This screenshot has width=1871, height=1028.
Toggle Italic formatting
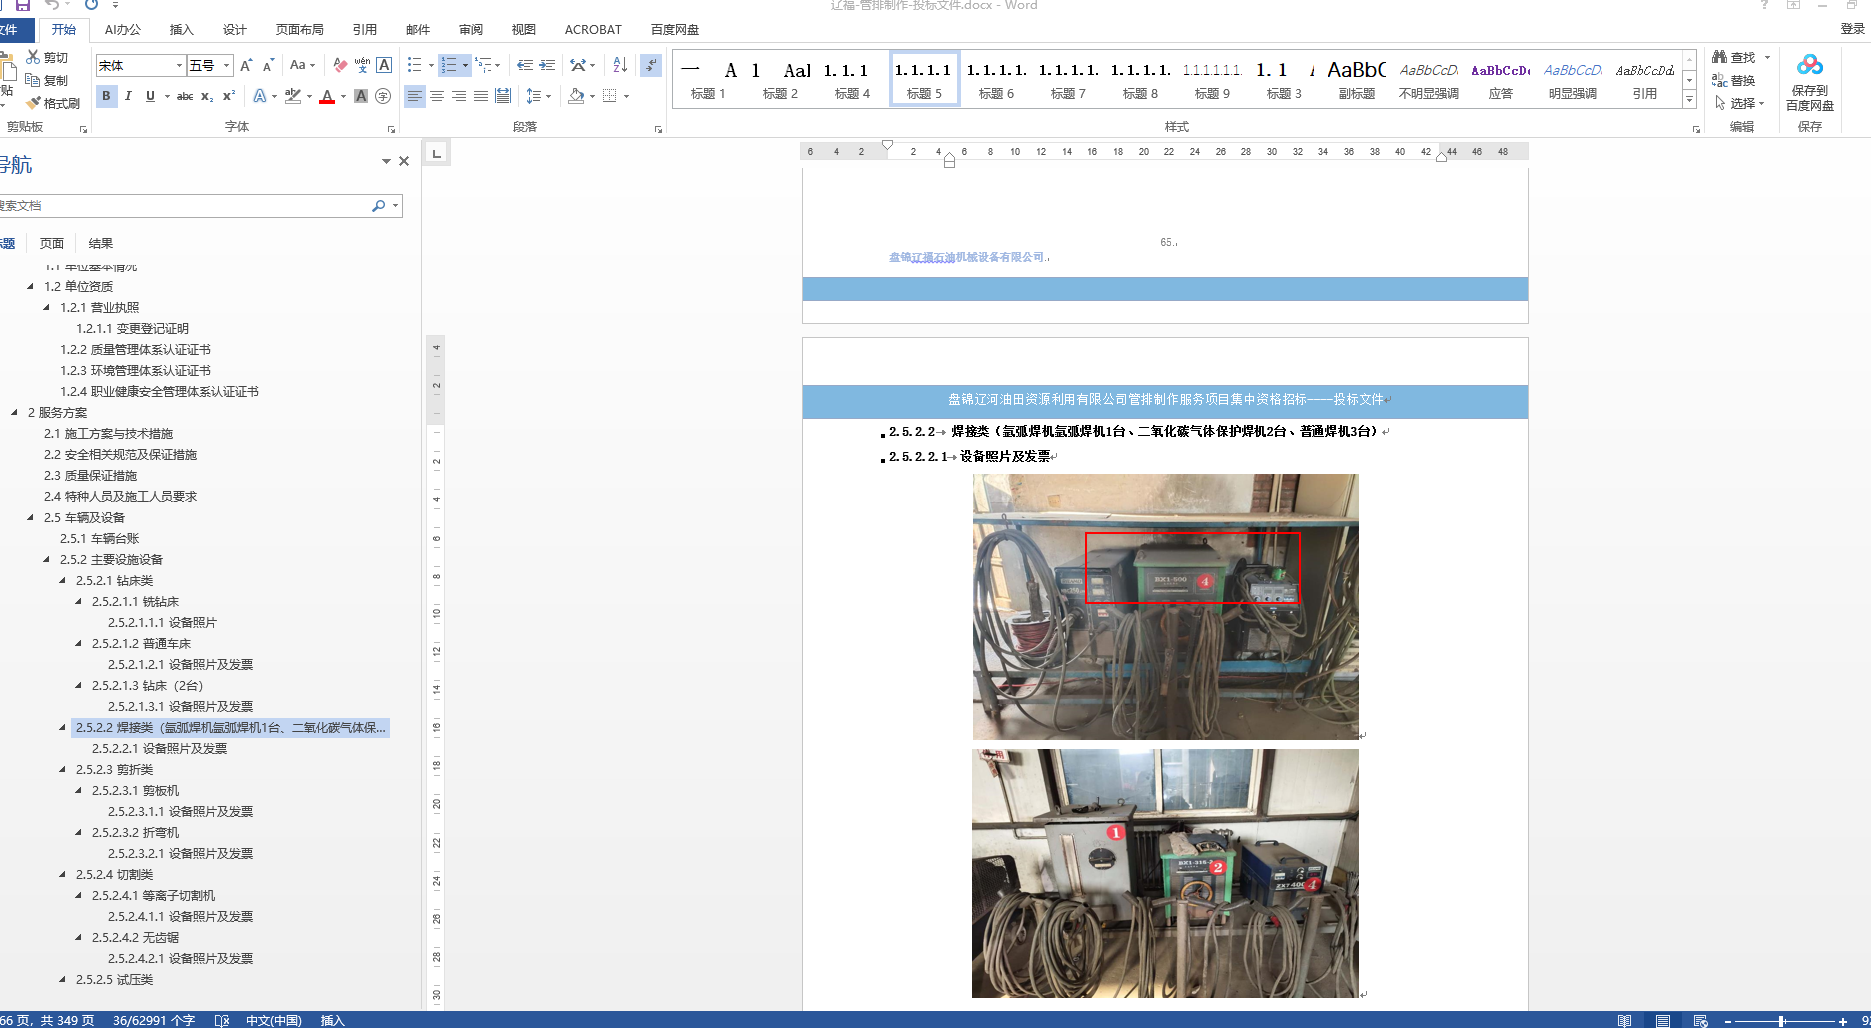pyautogui.click(x=128, y=96)
